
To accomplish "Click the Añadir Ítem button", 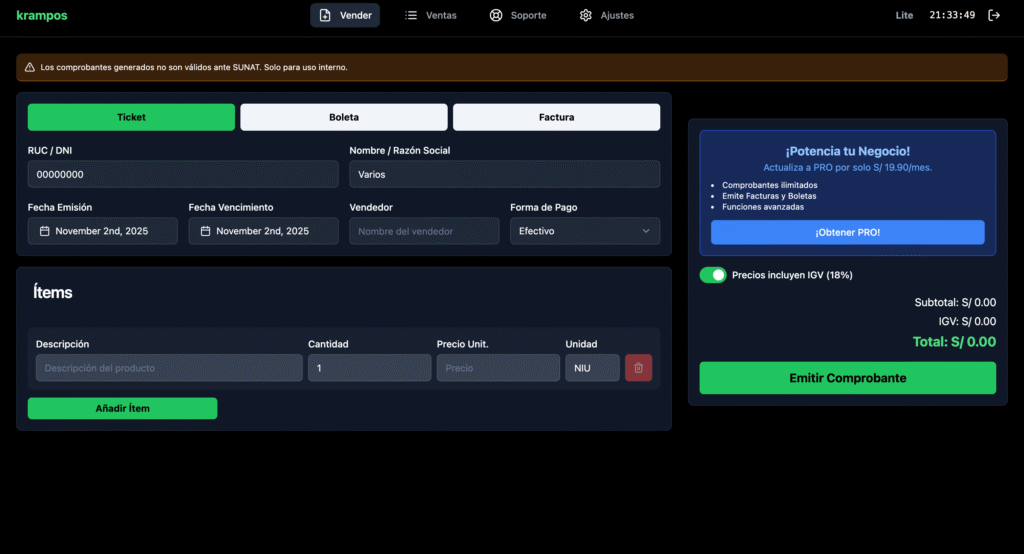I will (x=122, y=408).
